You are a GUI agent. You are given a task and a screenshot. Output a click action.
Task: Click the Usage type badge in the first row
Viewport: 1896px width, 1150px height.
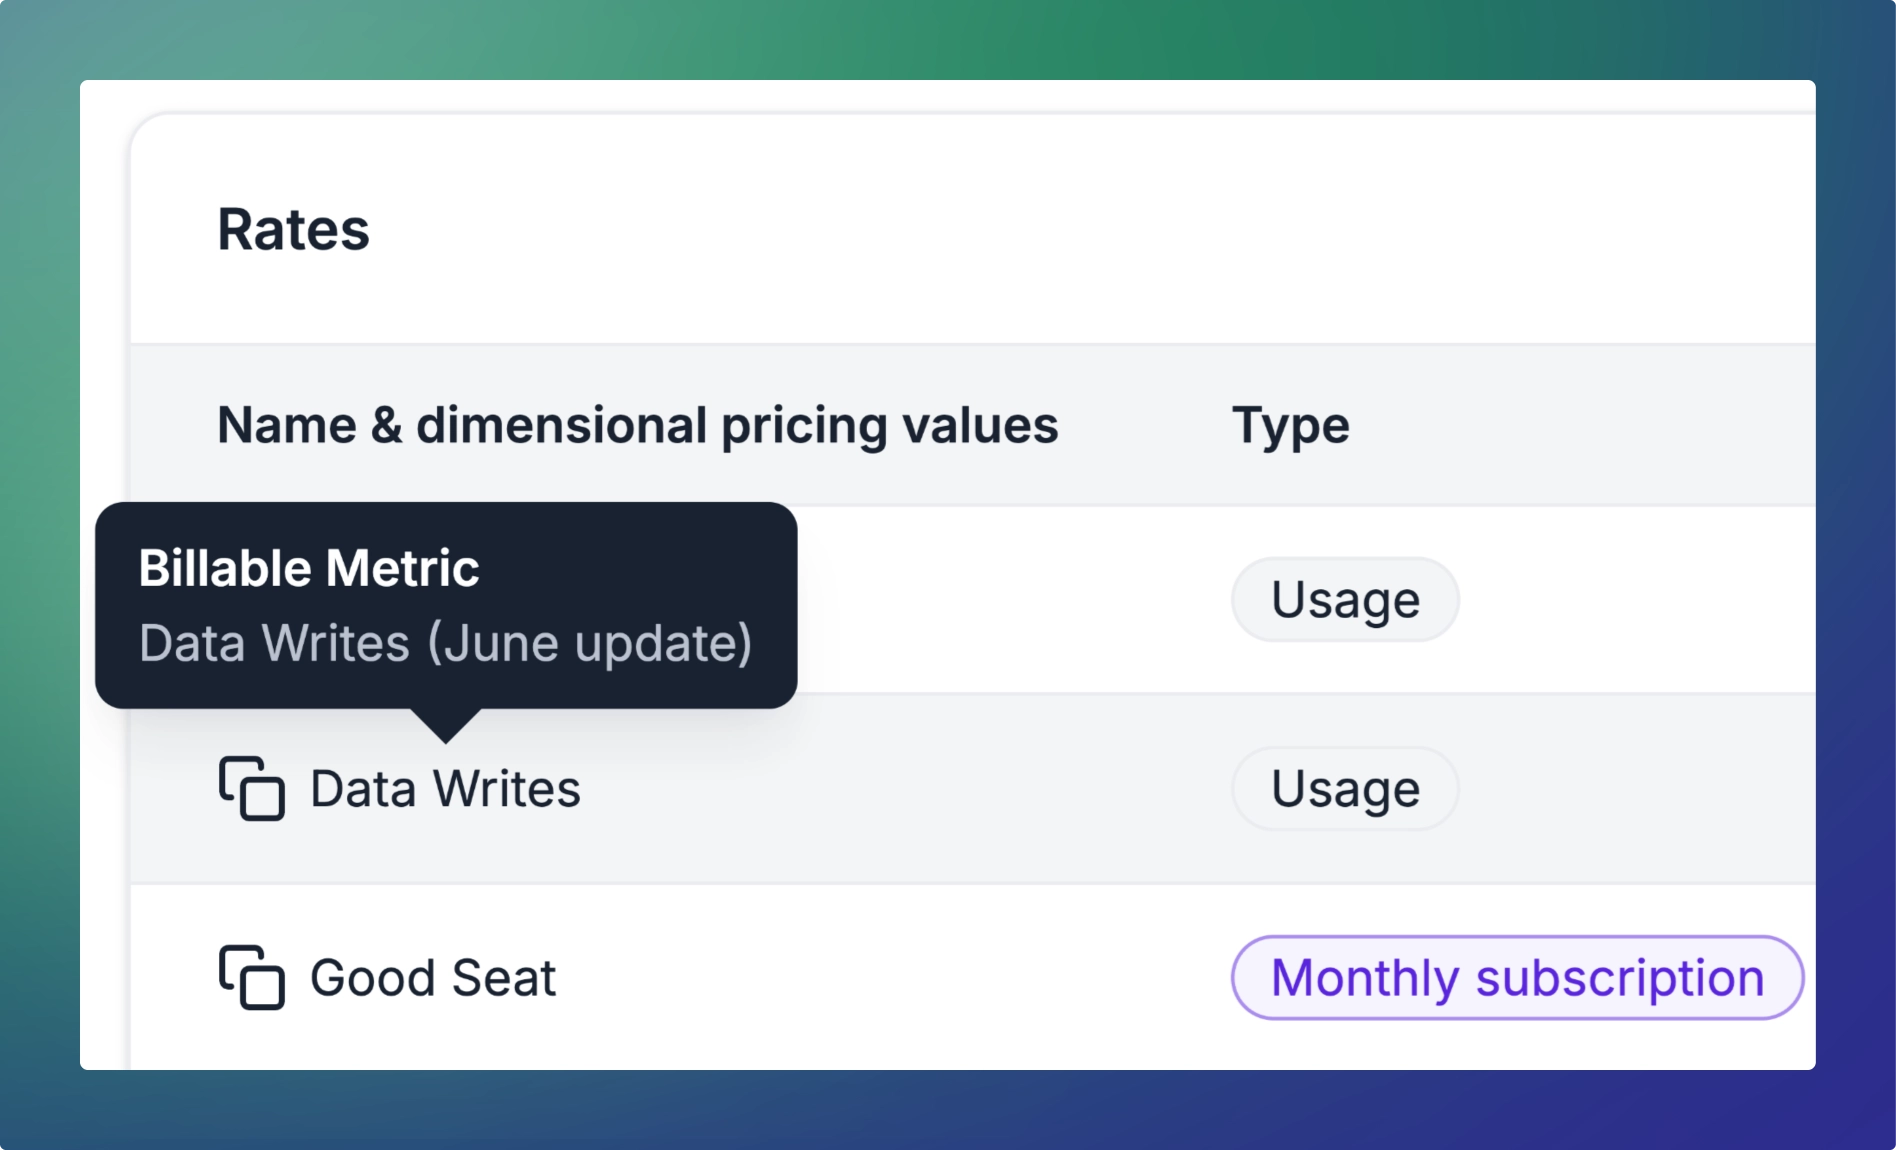[x=1344, y=599]
